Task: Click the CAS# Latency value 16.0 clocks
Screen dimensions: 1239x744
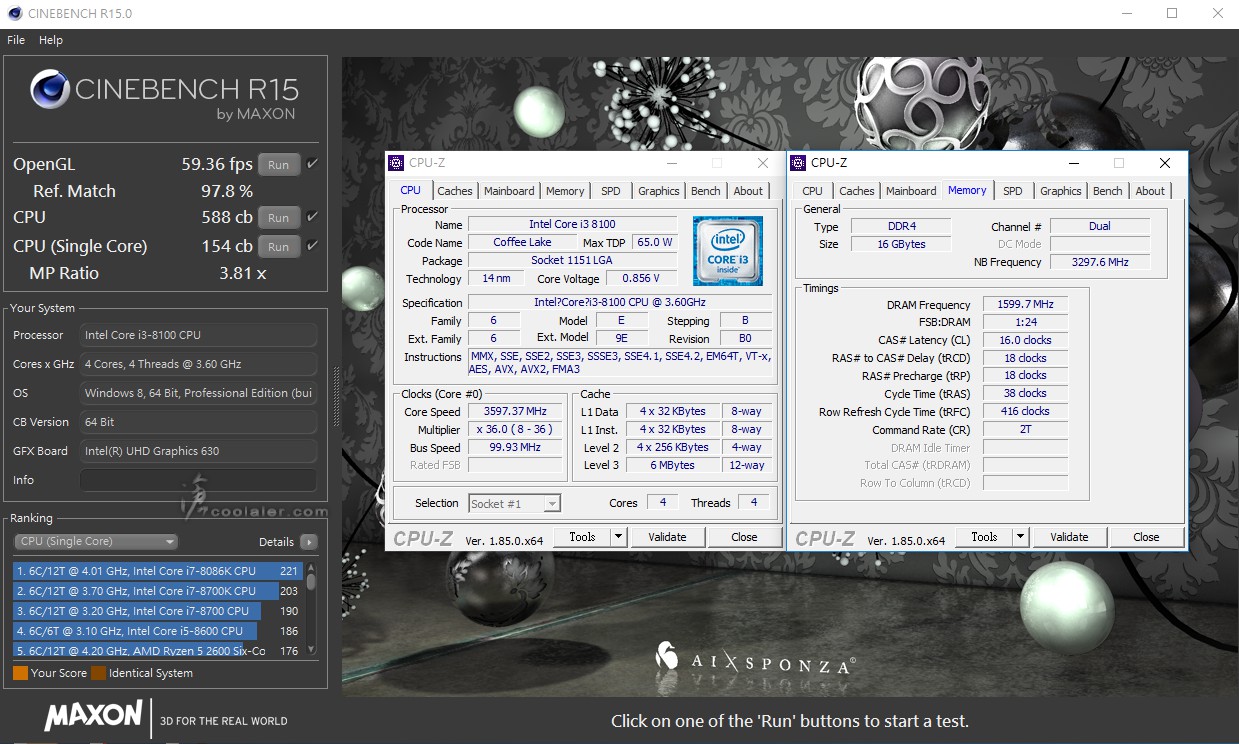Action: pyautogui.click(x=1025, y=340)
